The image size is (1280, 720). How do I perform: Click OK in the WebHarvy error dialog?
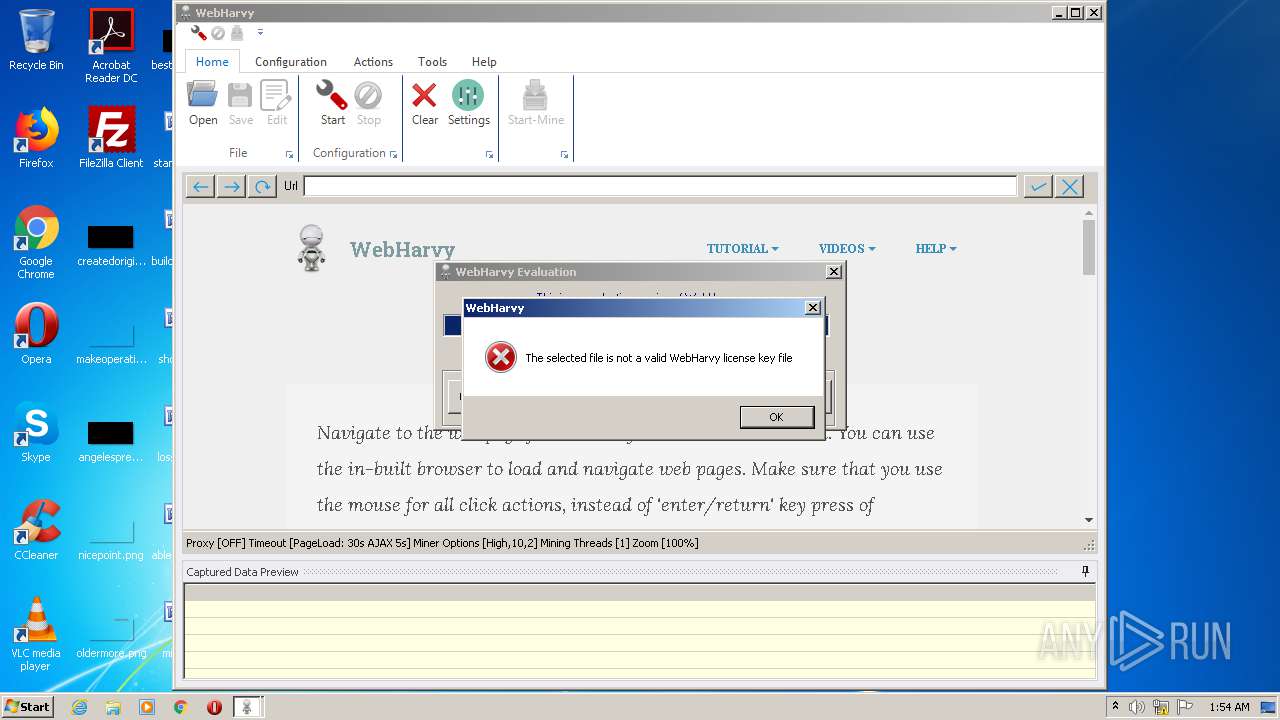[x=776, y=417]
